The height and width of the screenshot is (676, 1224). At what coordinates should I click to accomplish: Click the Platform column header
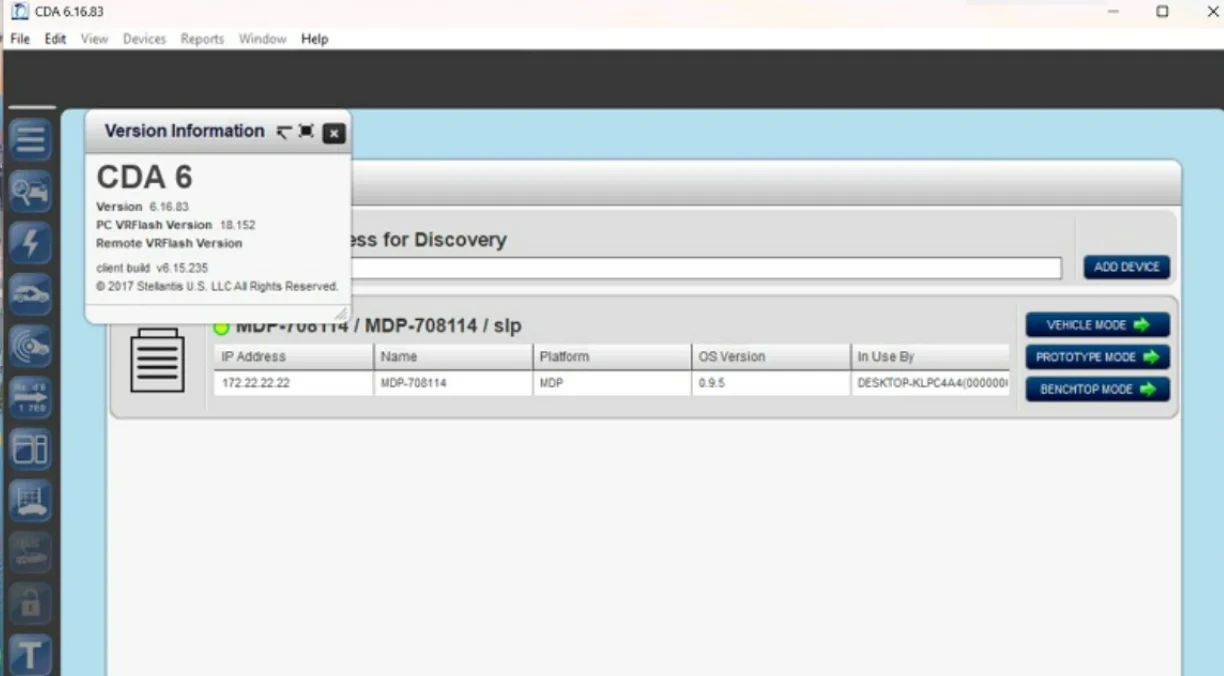pyautogui.click(x=612, y=357)
